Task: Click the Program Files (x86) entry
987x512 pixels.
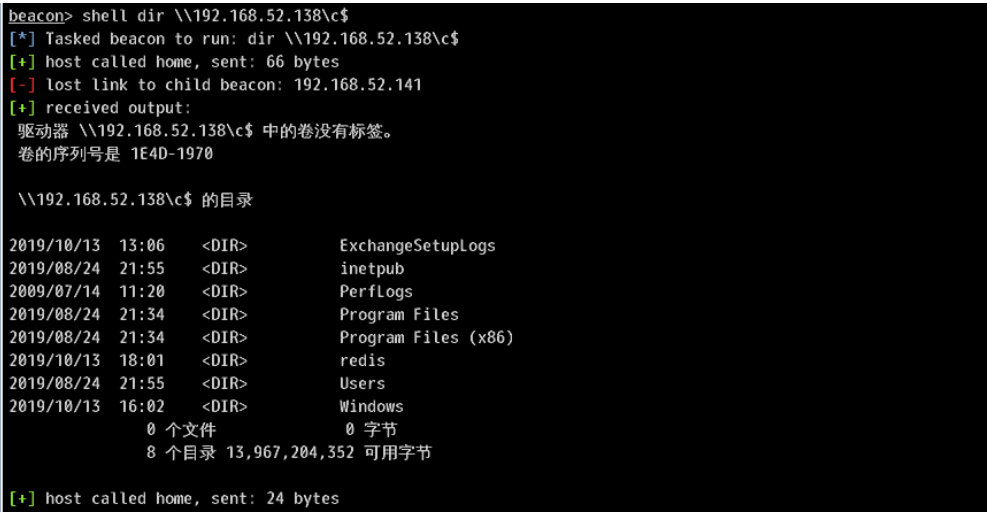Action: (x=426, y=338)
